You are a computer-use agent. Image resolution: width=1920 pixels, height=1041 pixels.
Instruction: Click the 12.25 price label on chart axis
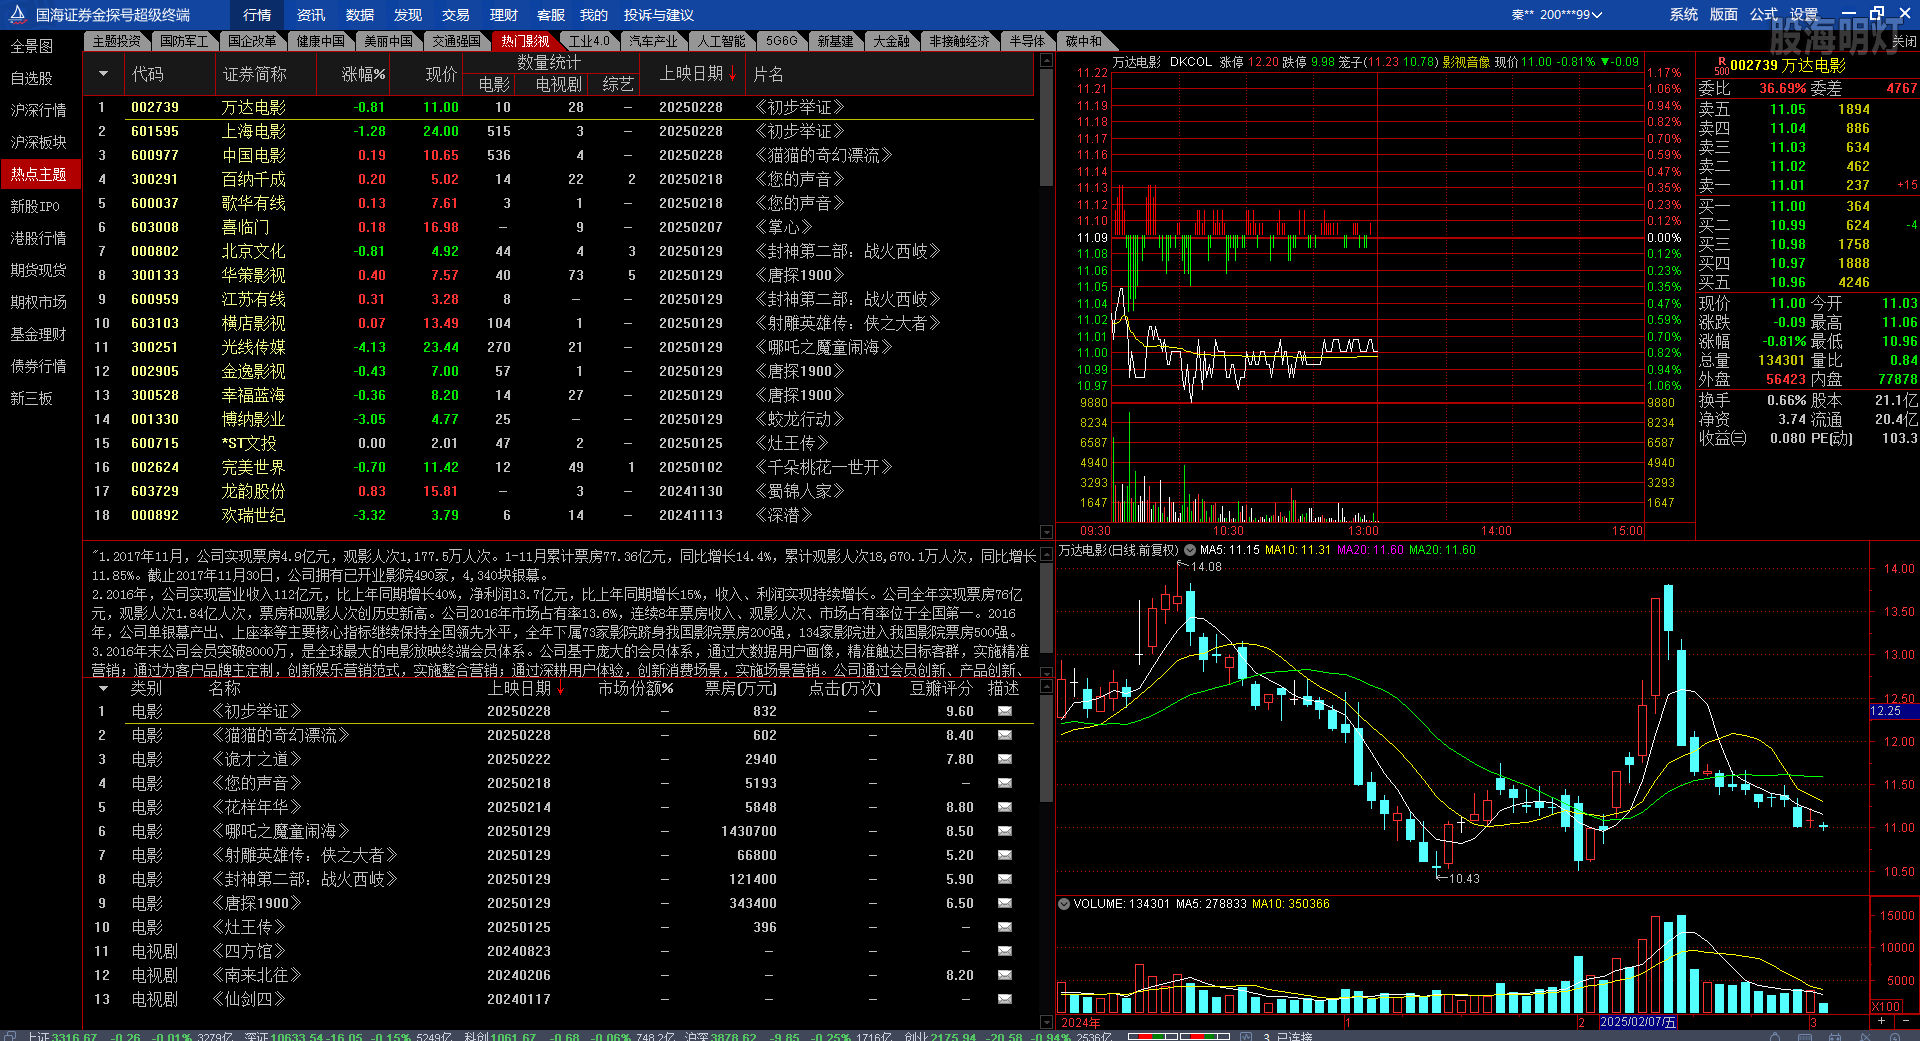pos(1893,711)
